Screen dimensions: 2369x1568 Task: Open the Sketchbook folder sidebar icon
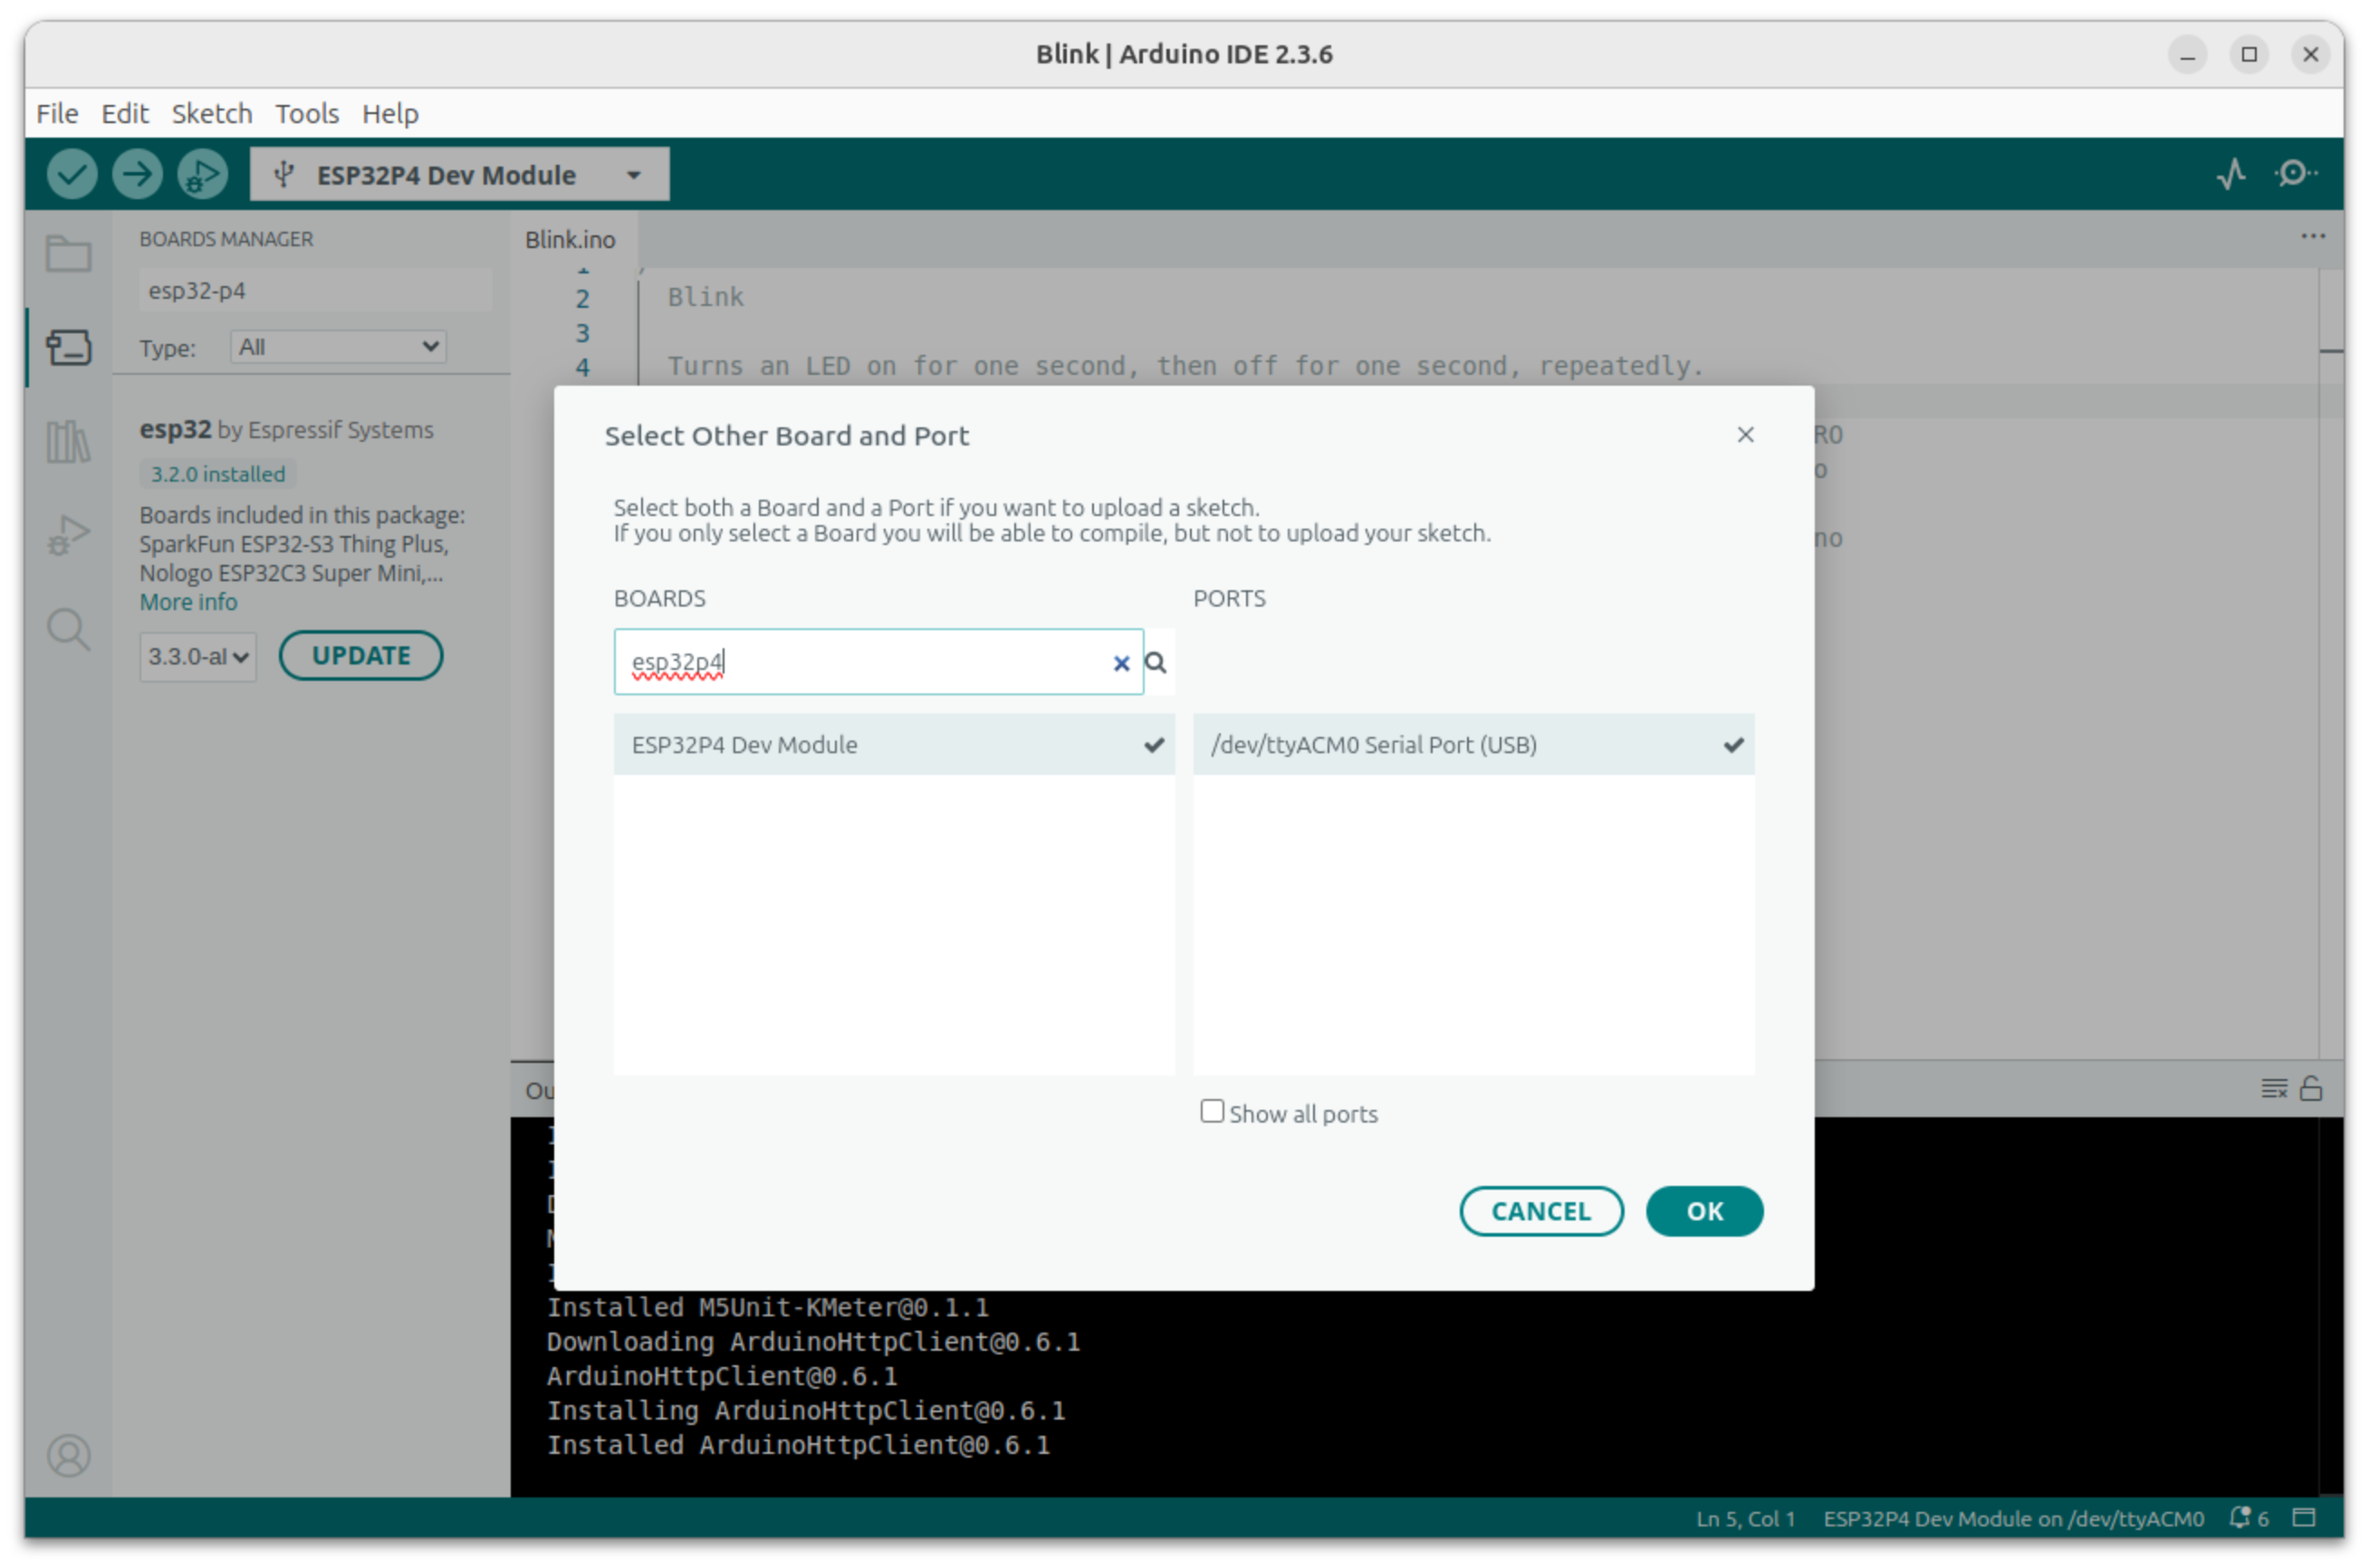pyautogui.click(x=69, y=254)
